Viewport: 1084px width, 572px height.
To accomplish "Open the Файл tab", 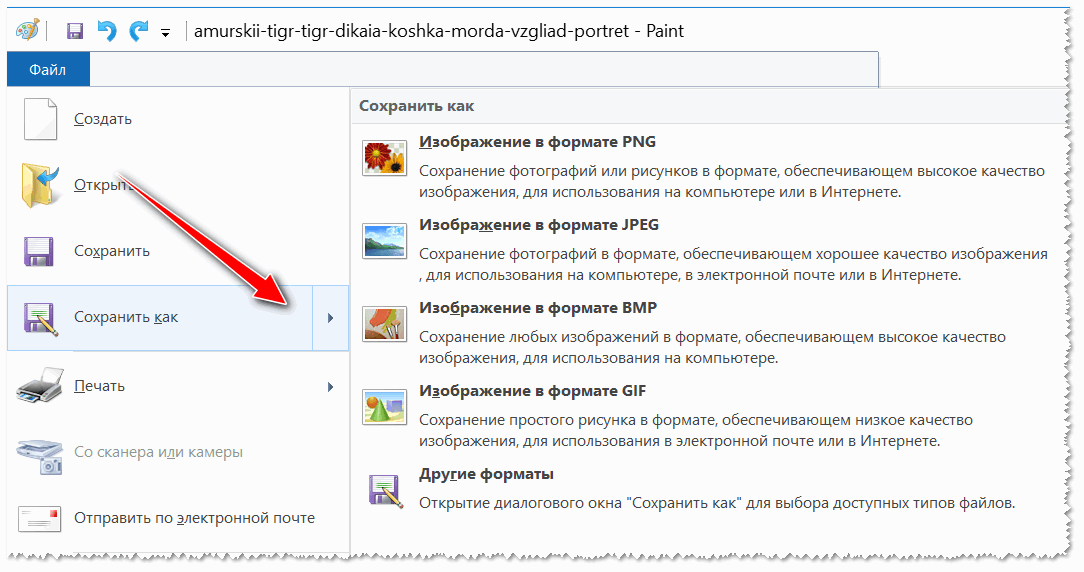I will click(48, 69).
